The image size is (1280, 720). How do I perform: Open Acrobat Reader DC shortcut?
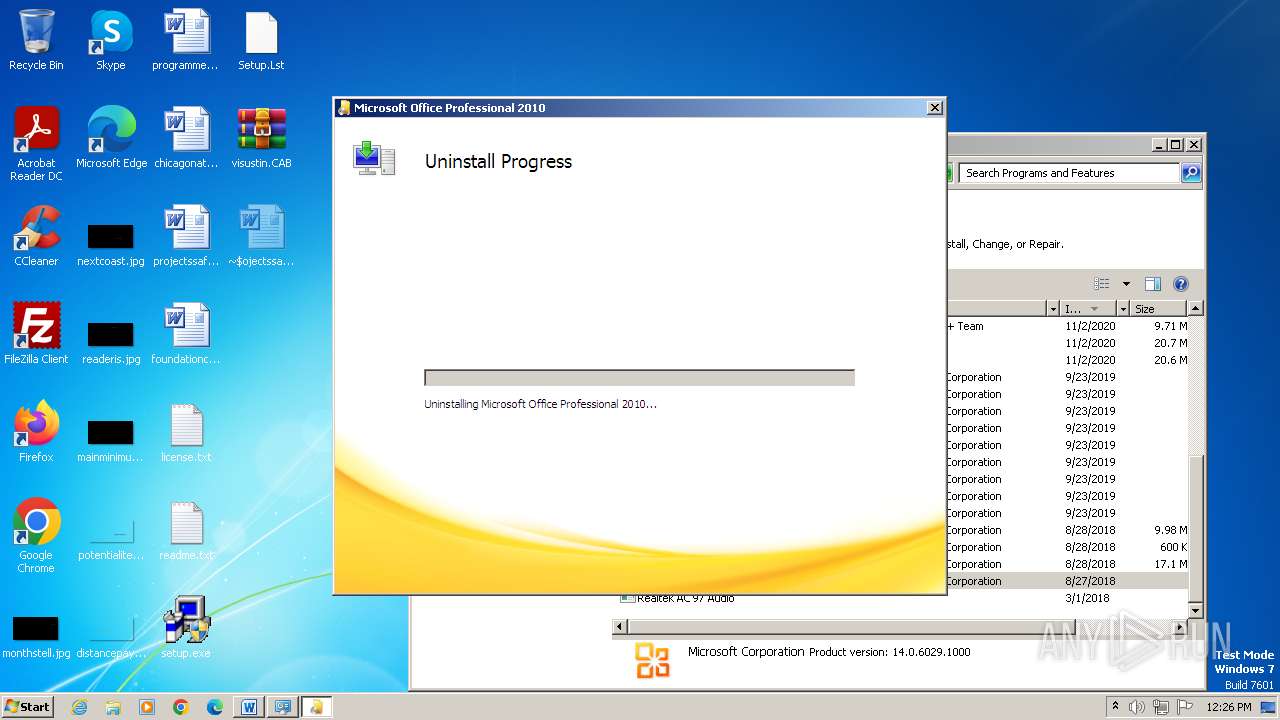(36, 144)
